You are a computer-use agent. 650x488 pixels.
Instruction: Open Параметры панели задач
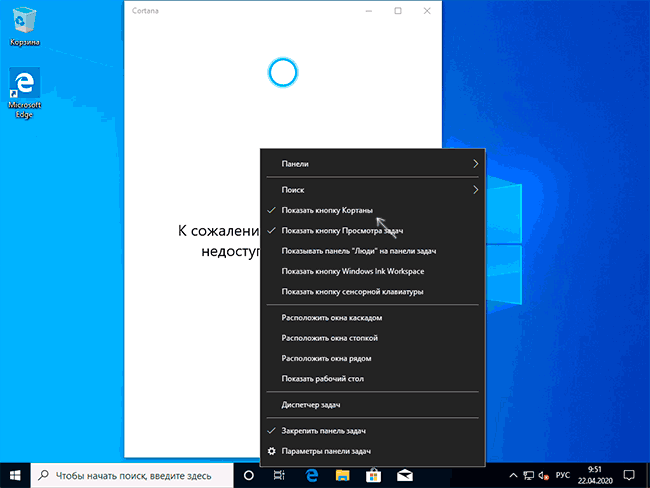372,451
